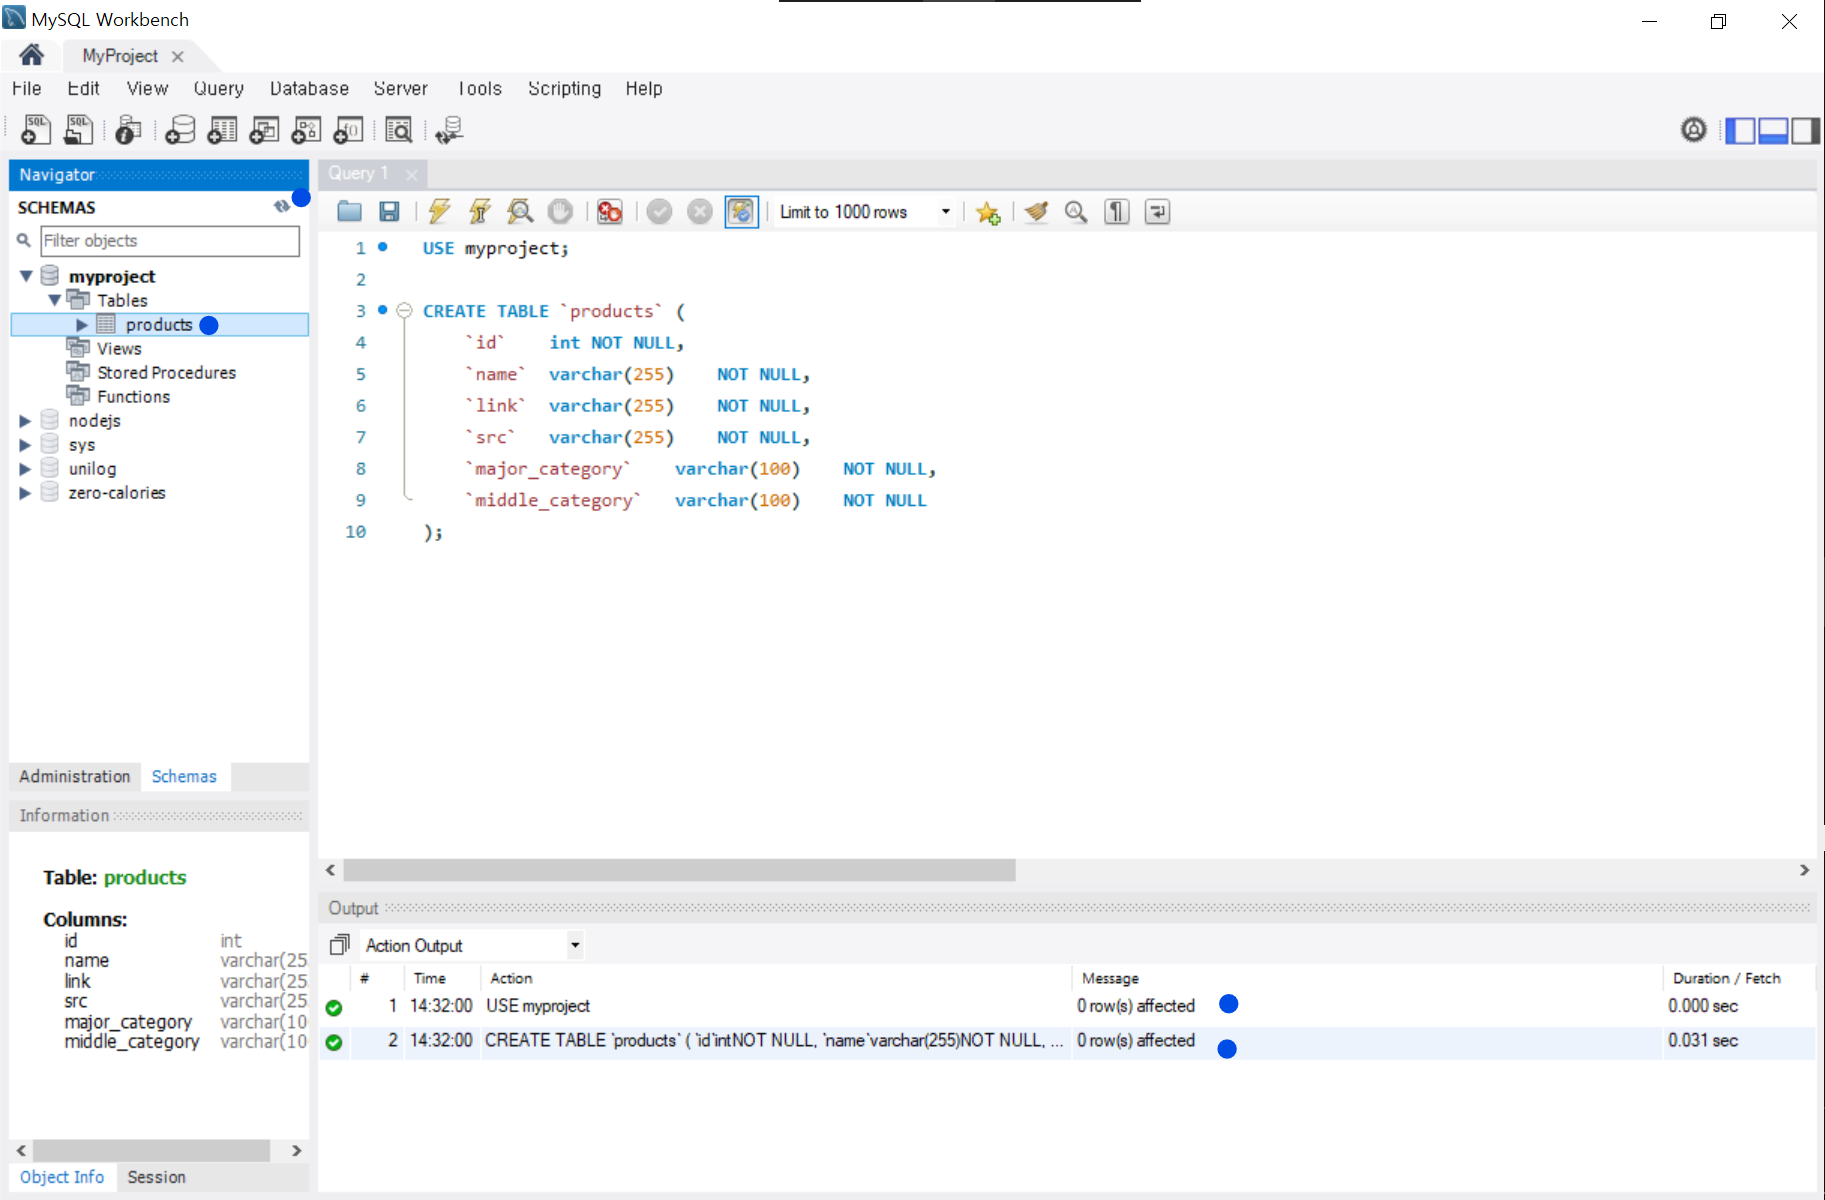Expand the zero-calories schema
The image size is (1825, 1200).
tap(26, 493)
